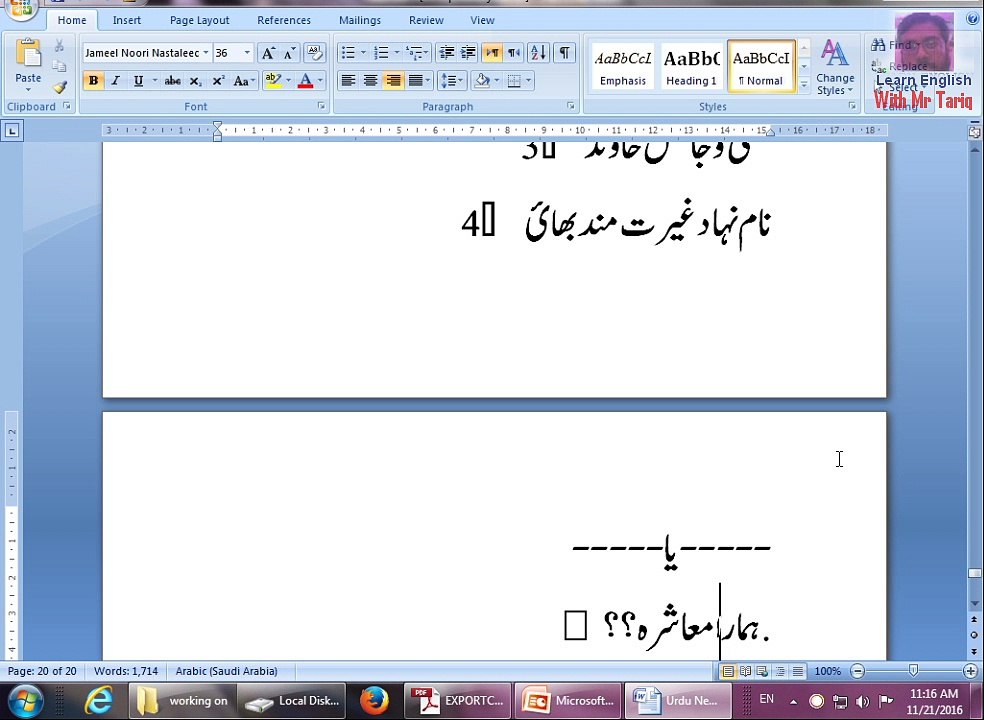Apply the yellow text highlight color

[273, 81]
